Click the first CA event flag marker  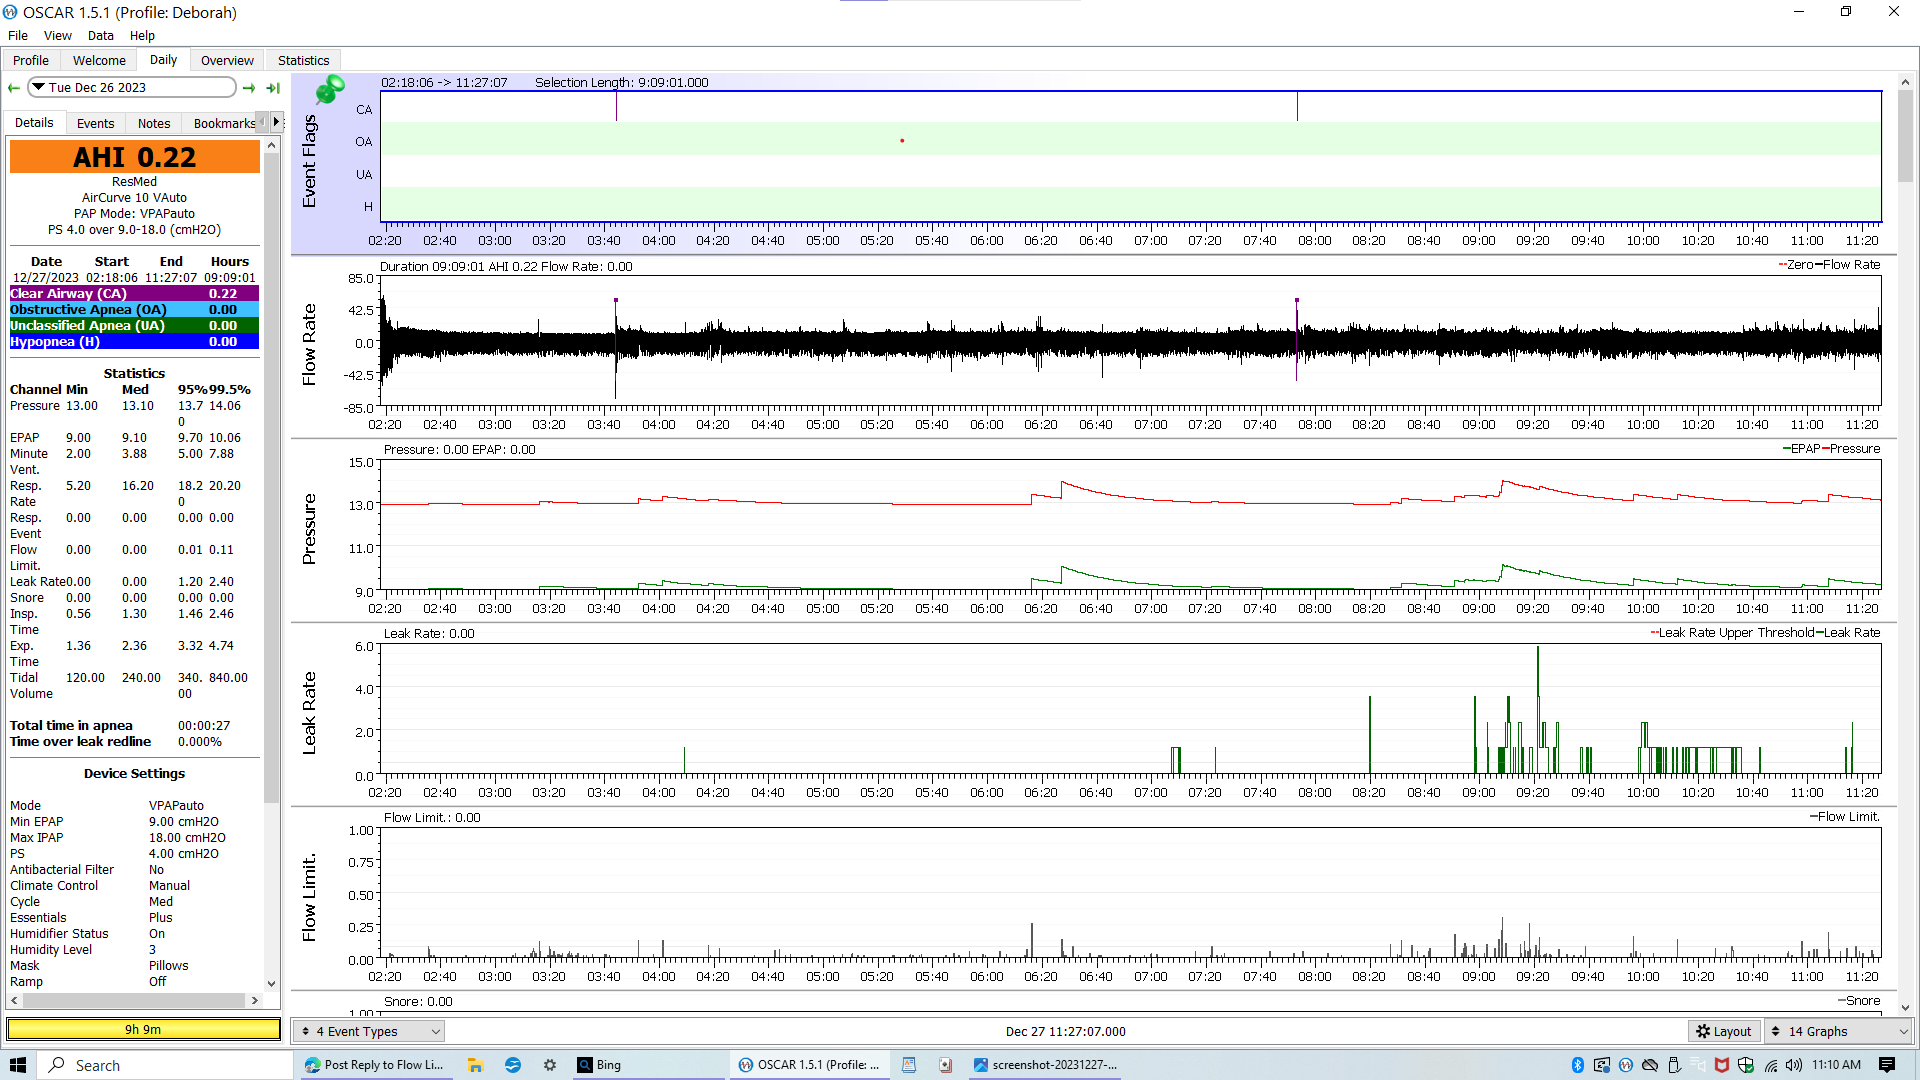tap(616, 107)
